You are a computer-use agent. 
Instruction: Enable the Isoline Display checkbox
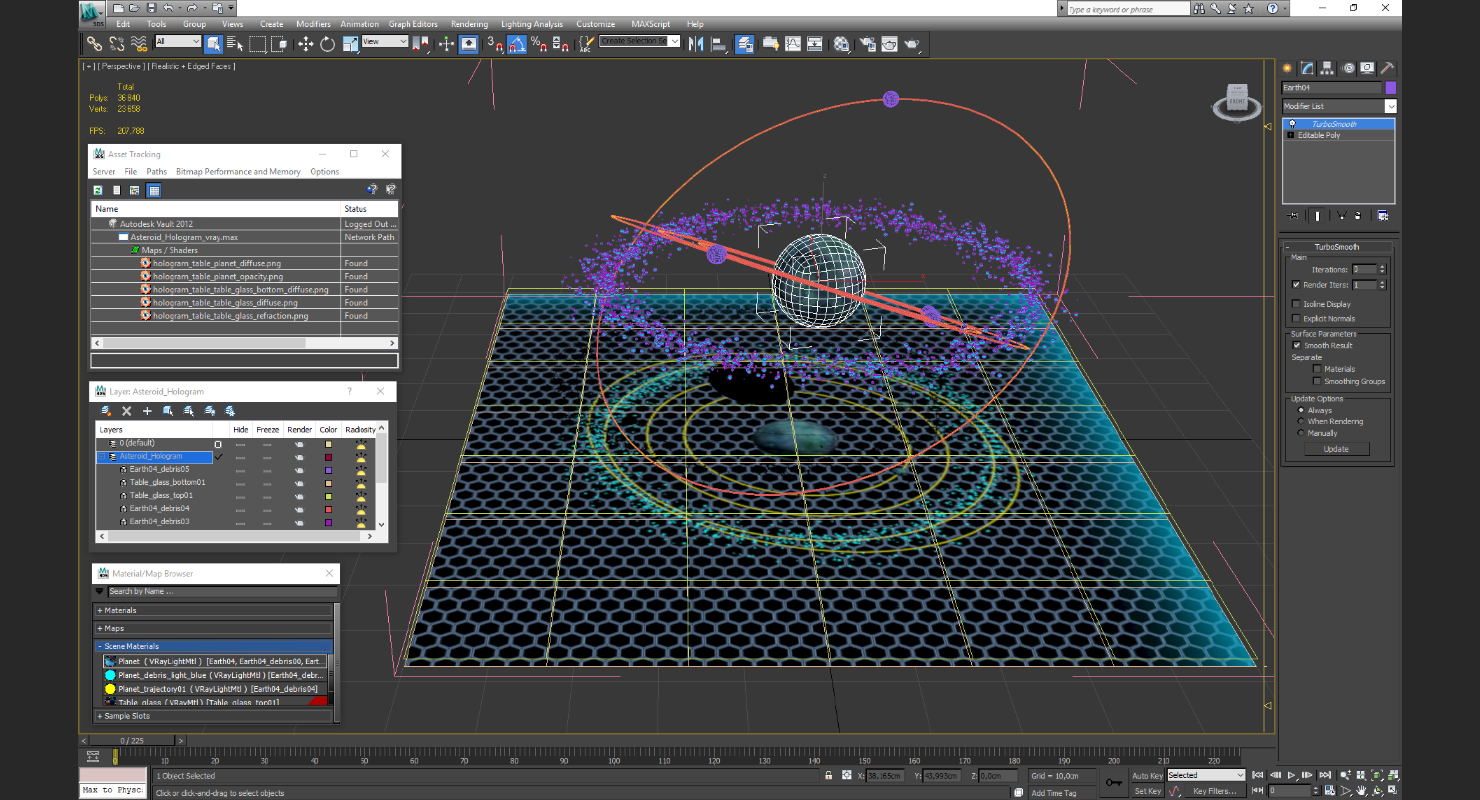coord(1297,304)
